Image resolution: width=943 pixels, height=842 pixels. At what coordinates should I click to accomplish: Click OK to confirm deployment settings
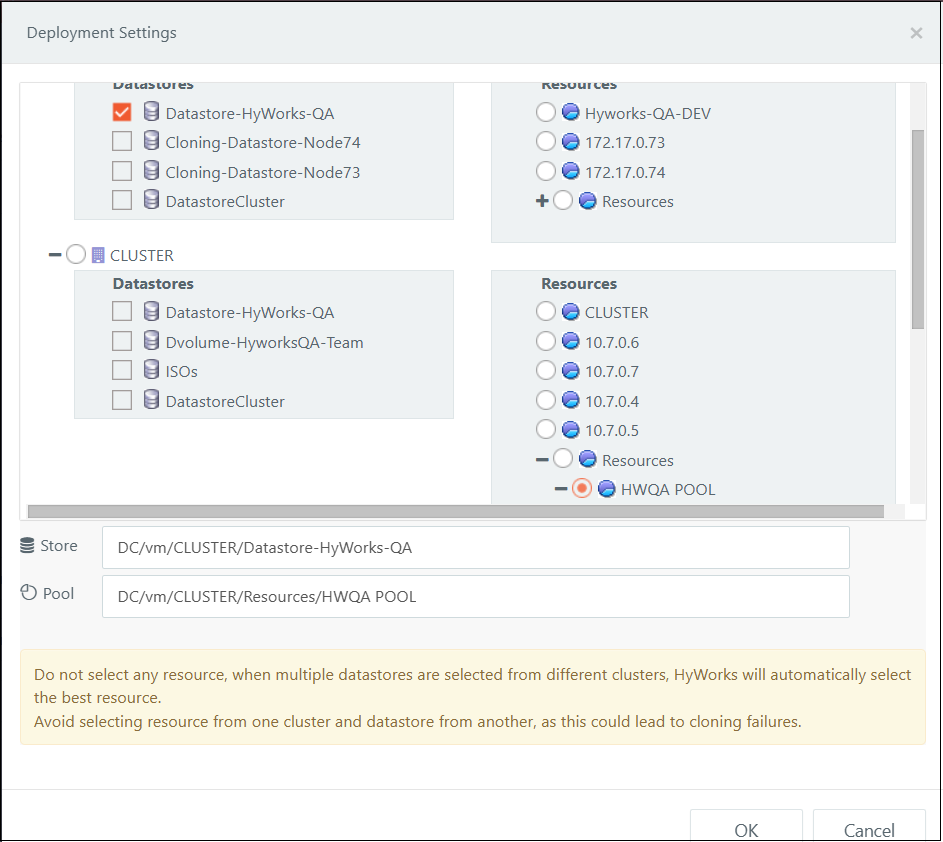(746, 826)
